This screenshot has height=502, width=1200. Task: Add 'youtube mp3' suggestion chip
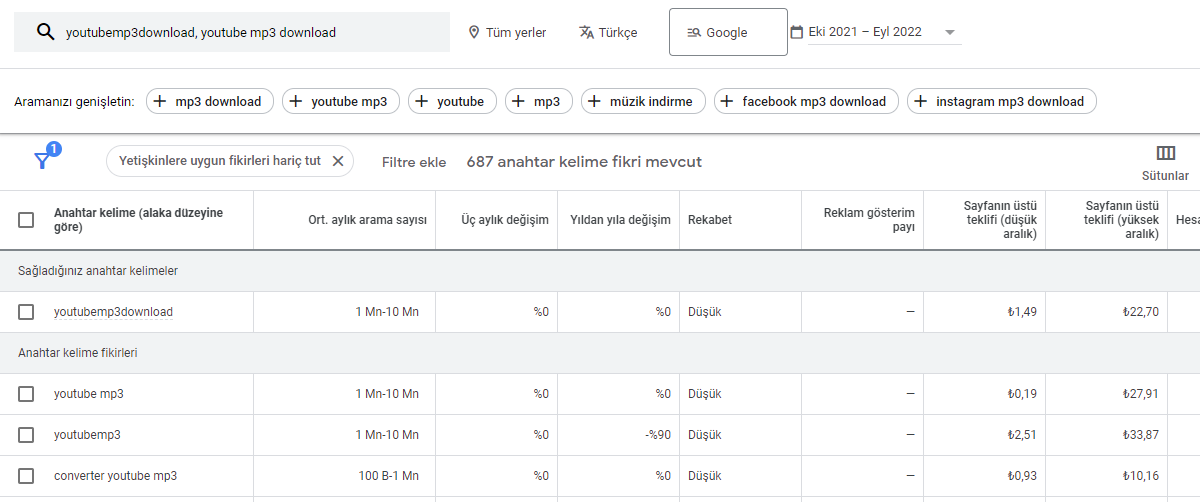[x=341, y=101]
